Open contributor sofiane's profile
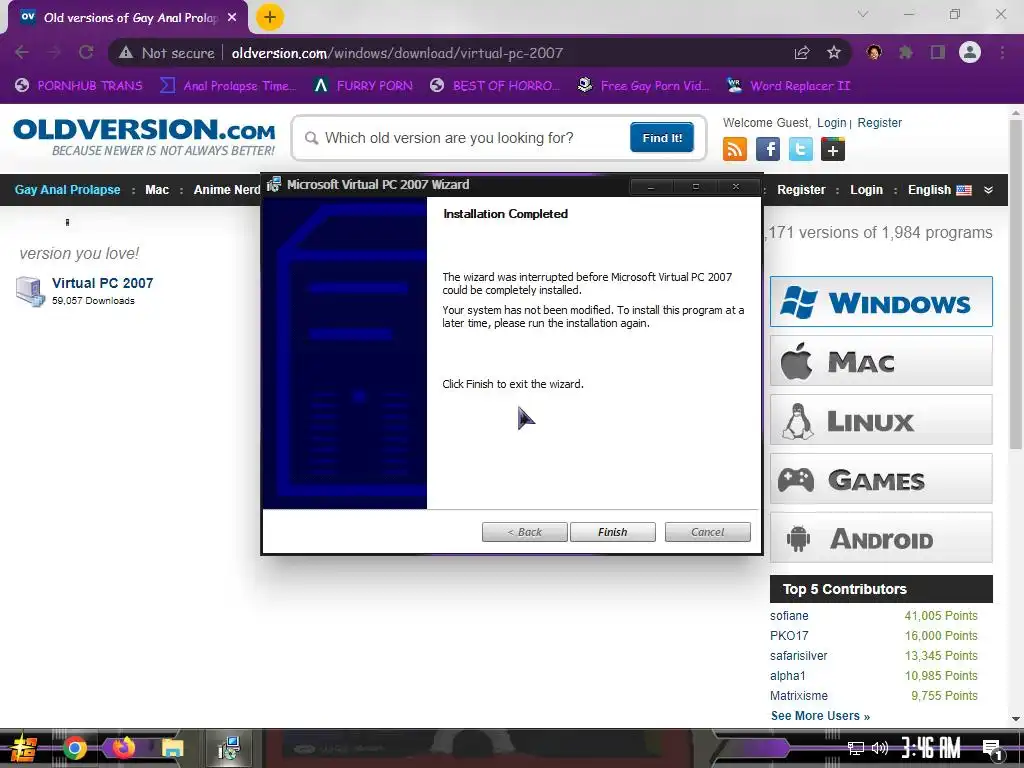 [x=789, y=616]
